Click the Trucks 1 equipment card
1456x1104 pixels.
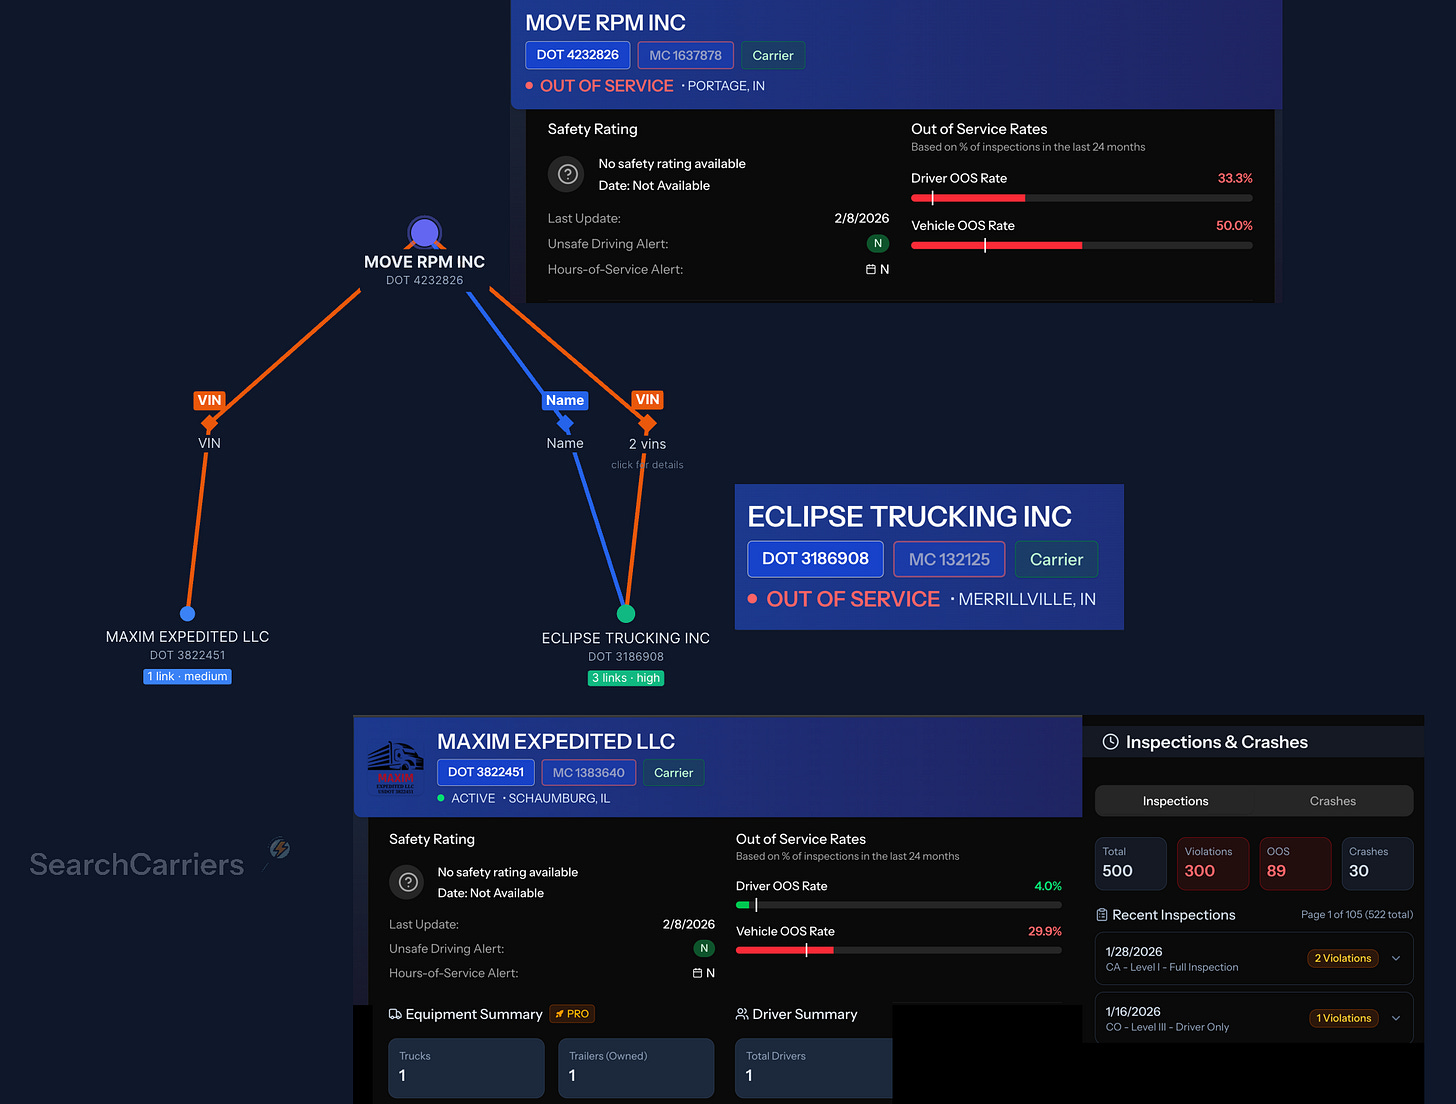466,1068
